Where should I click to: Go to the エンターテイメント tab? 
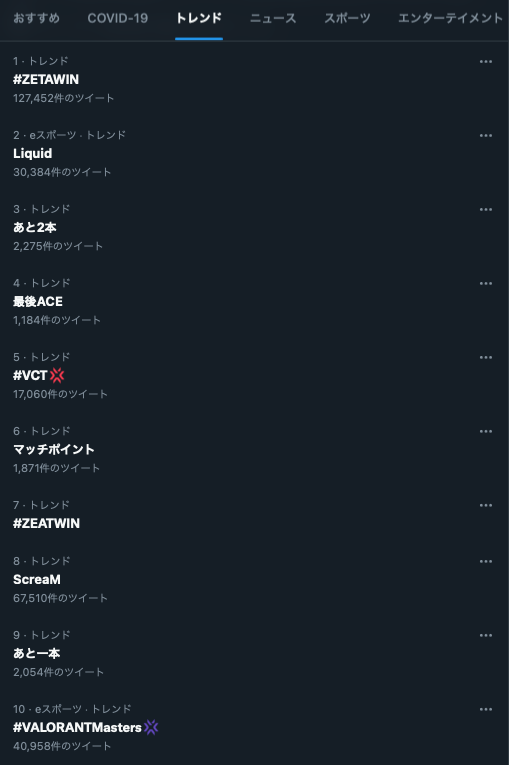[450, 19]
